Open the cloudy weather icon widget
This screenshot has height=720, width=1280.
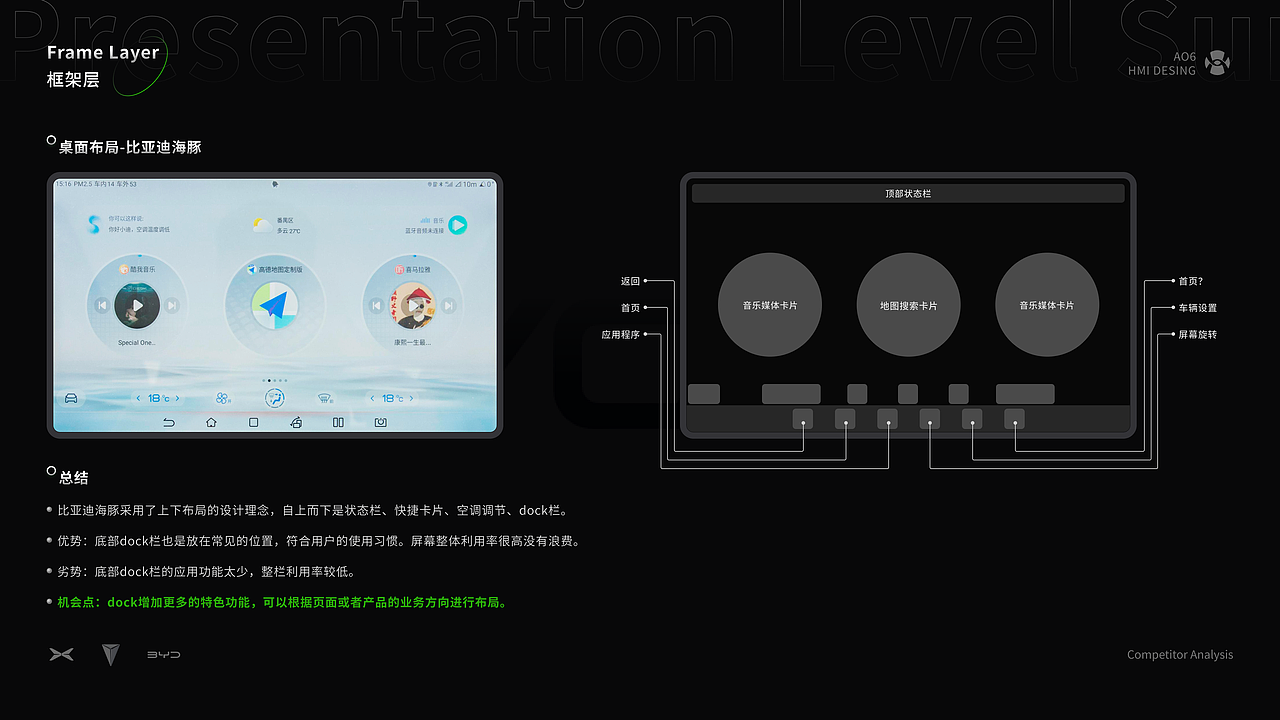tap(262, 225)
